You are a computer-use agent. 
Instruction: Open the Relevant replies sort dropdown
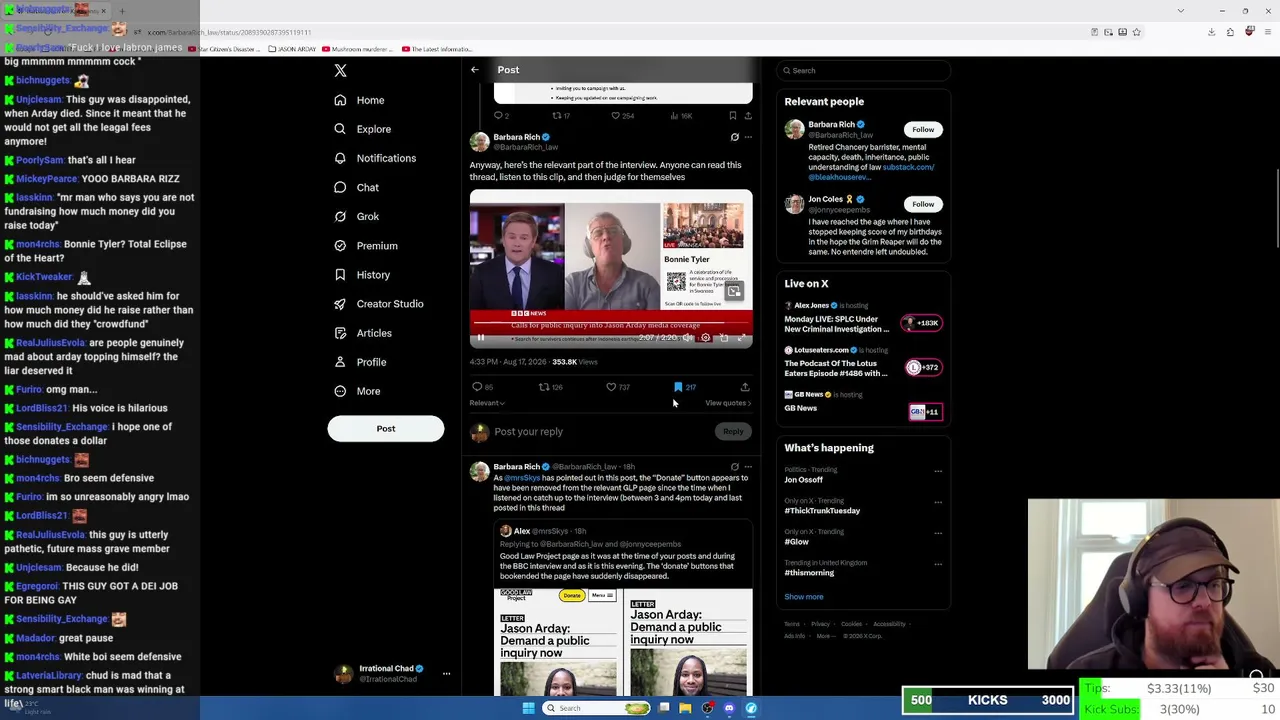487,403
